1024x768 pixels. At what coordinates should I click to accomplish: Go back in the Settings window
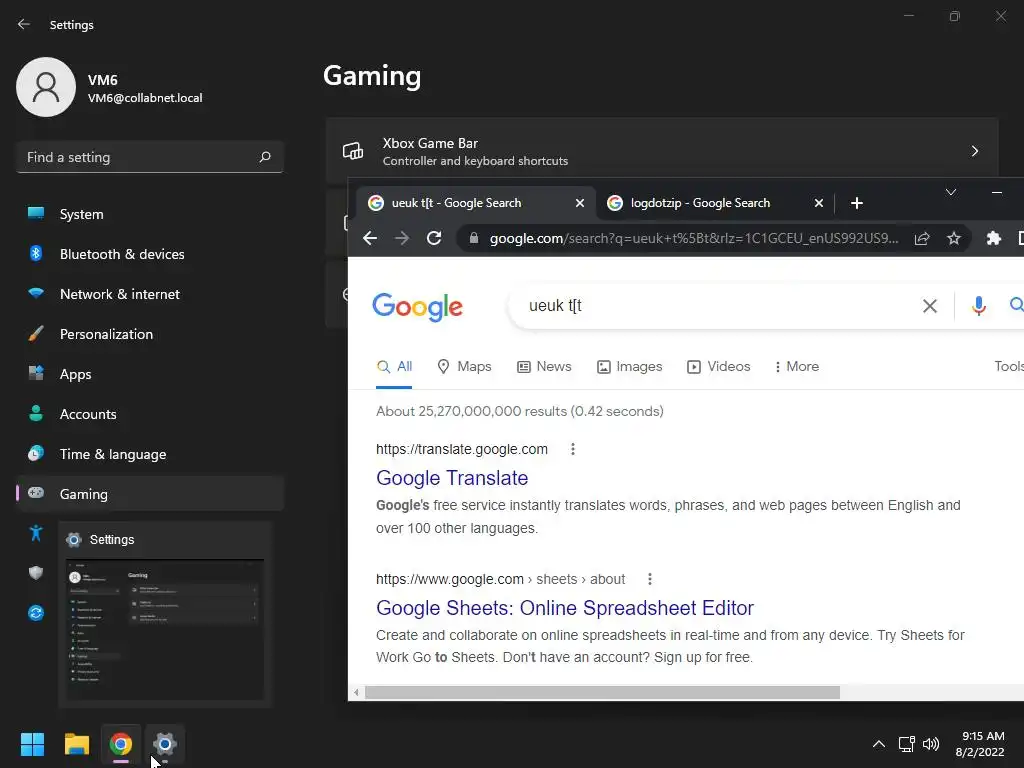pyautogui.click(x=24, y=24)
